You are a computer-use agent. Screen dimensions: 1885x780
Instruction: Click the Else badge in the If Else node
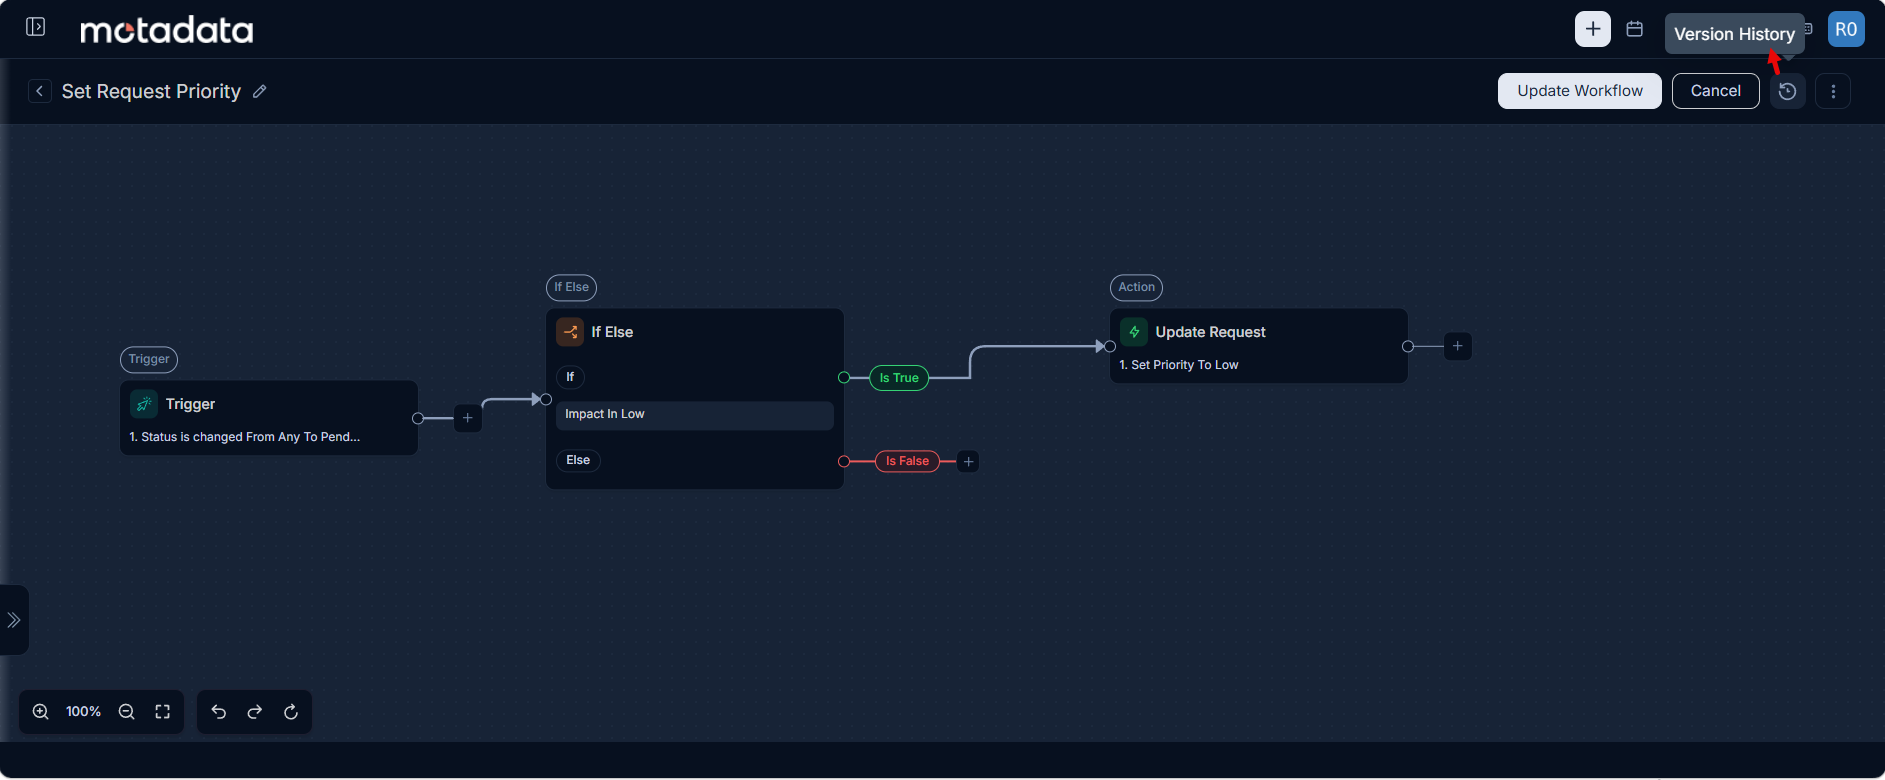pos(578,460)
